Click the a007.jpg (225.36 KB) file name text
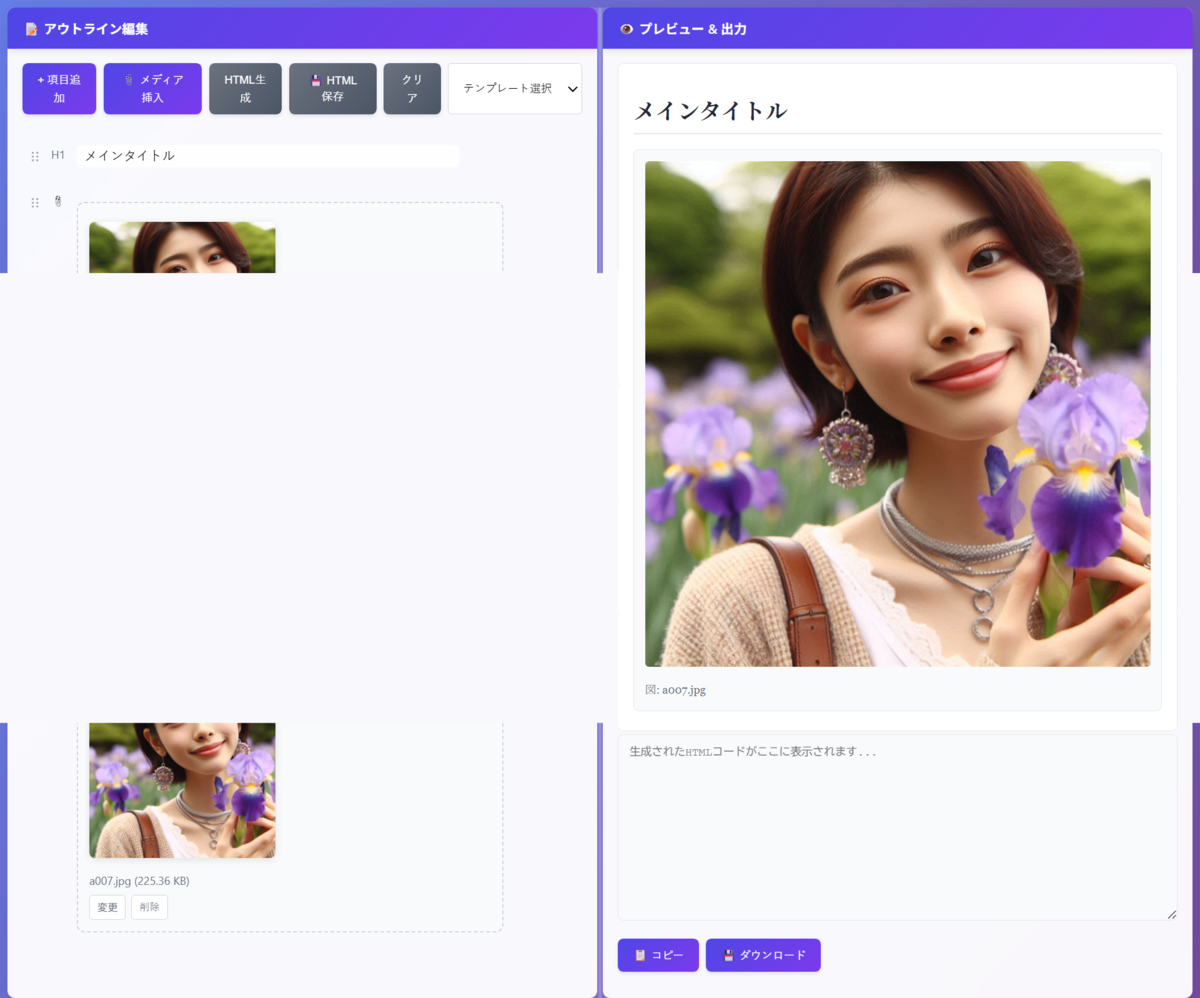 (139, 881)
